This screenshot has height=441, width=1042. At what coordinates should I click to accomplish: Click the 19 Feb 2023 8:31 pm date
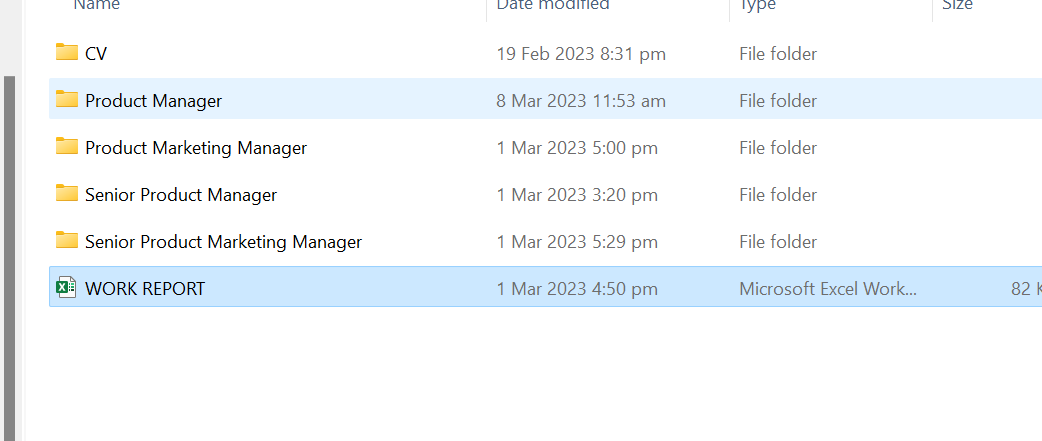coord(581,54)
